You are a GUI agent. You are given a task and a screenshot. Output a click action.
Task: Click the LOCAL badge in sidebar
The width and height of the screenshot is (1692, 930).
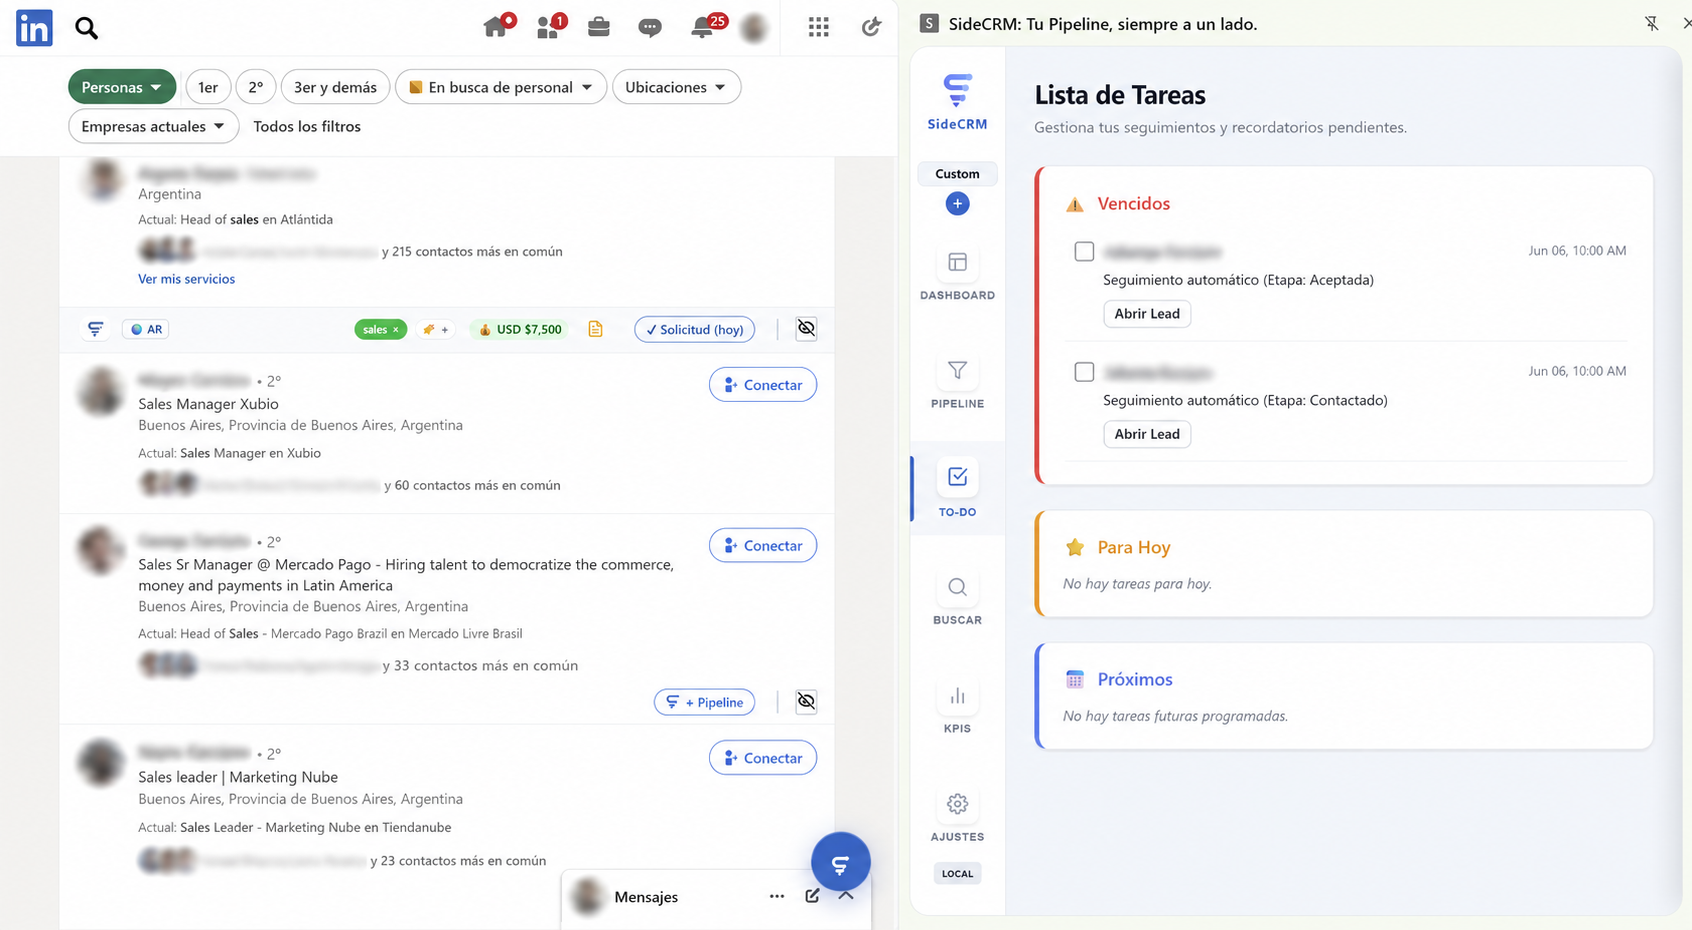tap(957, 873)
